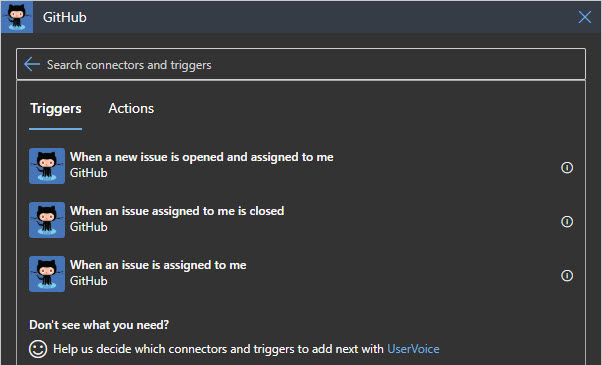Go back using the left arrow
This screenshot has width=602, height=365.
(32, 64)
